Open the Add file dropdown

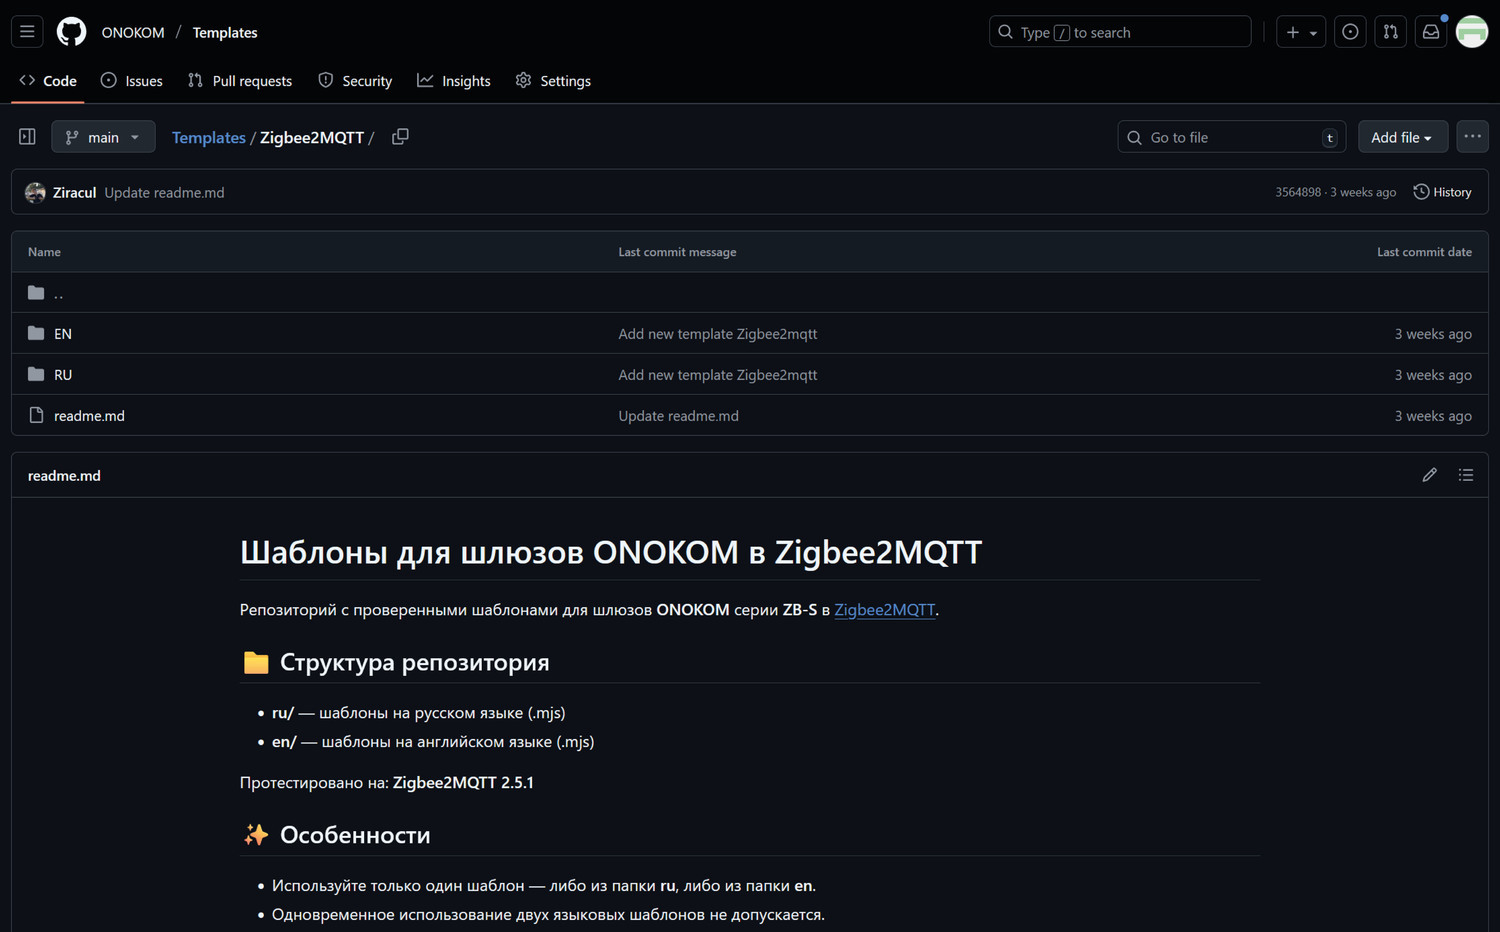pyautogui.click(x=1402, y=137)
